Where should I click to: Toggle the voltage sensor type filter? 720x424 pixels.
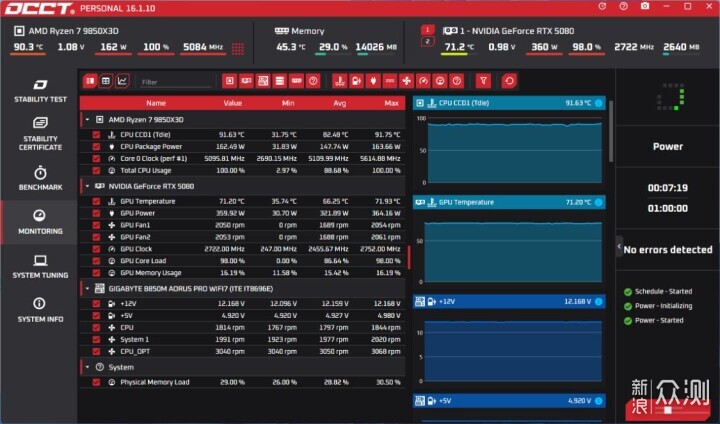point(356,81)
